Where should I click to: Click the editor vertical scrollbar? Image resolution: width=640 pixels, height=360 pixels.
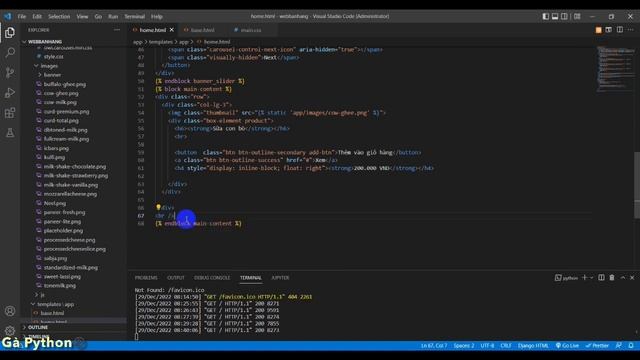(637, 185)
